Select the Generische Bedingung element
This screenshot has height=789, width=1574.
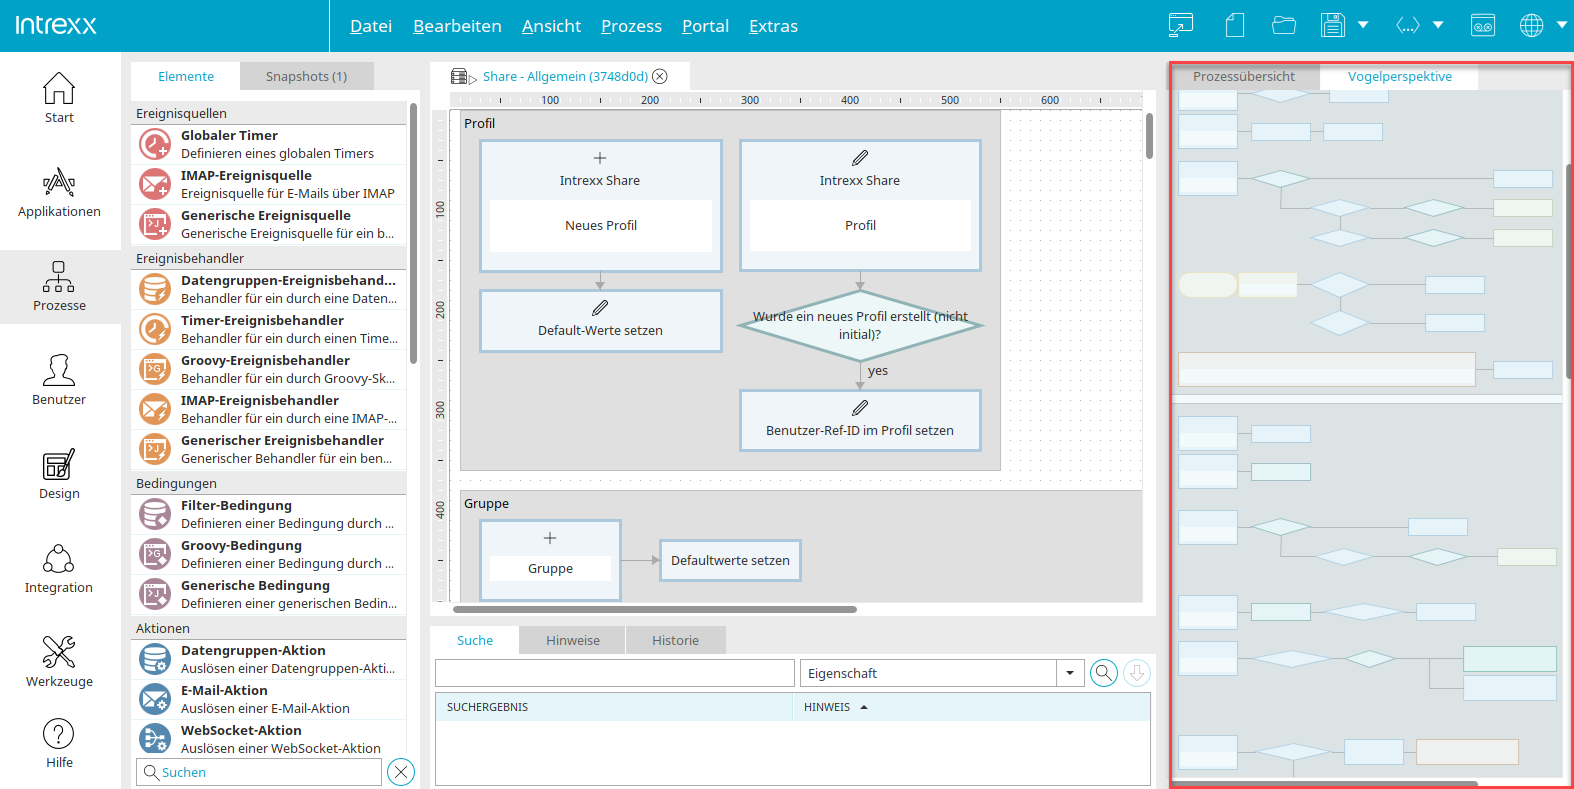269,594
